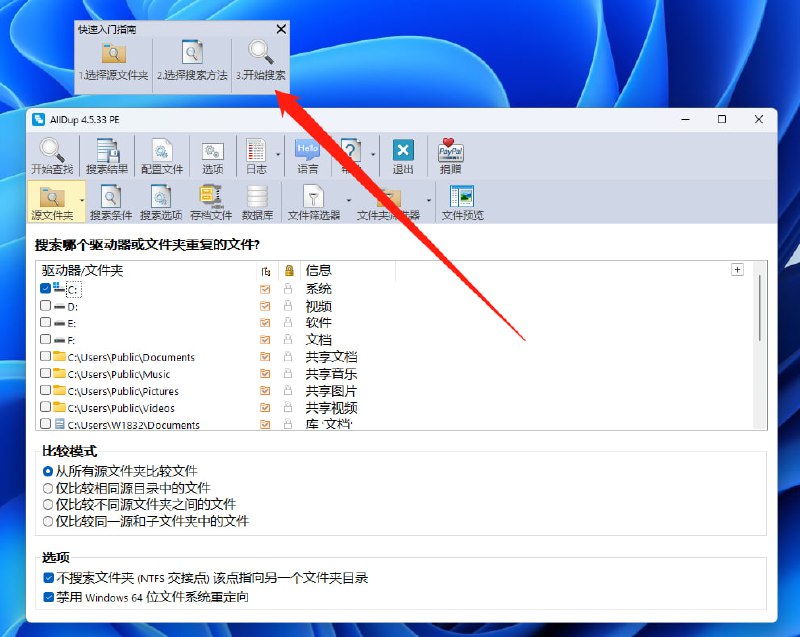Viewport: 800px width, 637px height.
Task: Open the 源文件夹 dropdown arrow
Action: click(82, 200)
